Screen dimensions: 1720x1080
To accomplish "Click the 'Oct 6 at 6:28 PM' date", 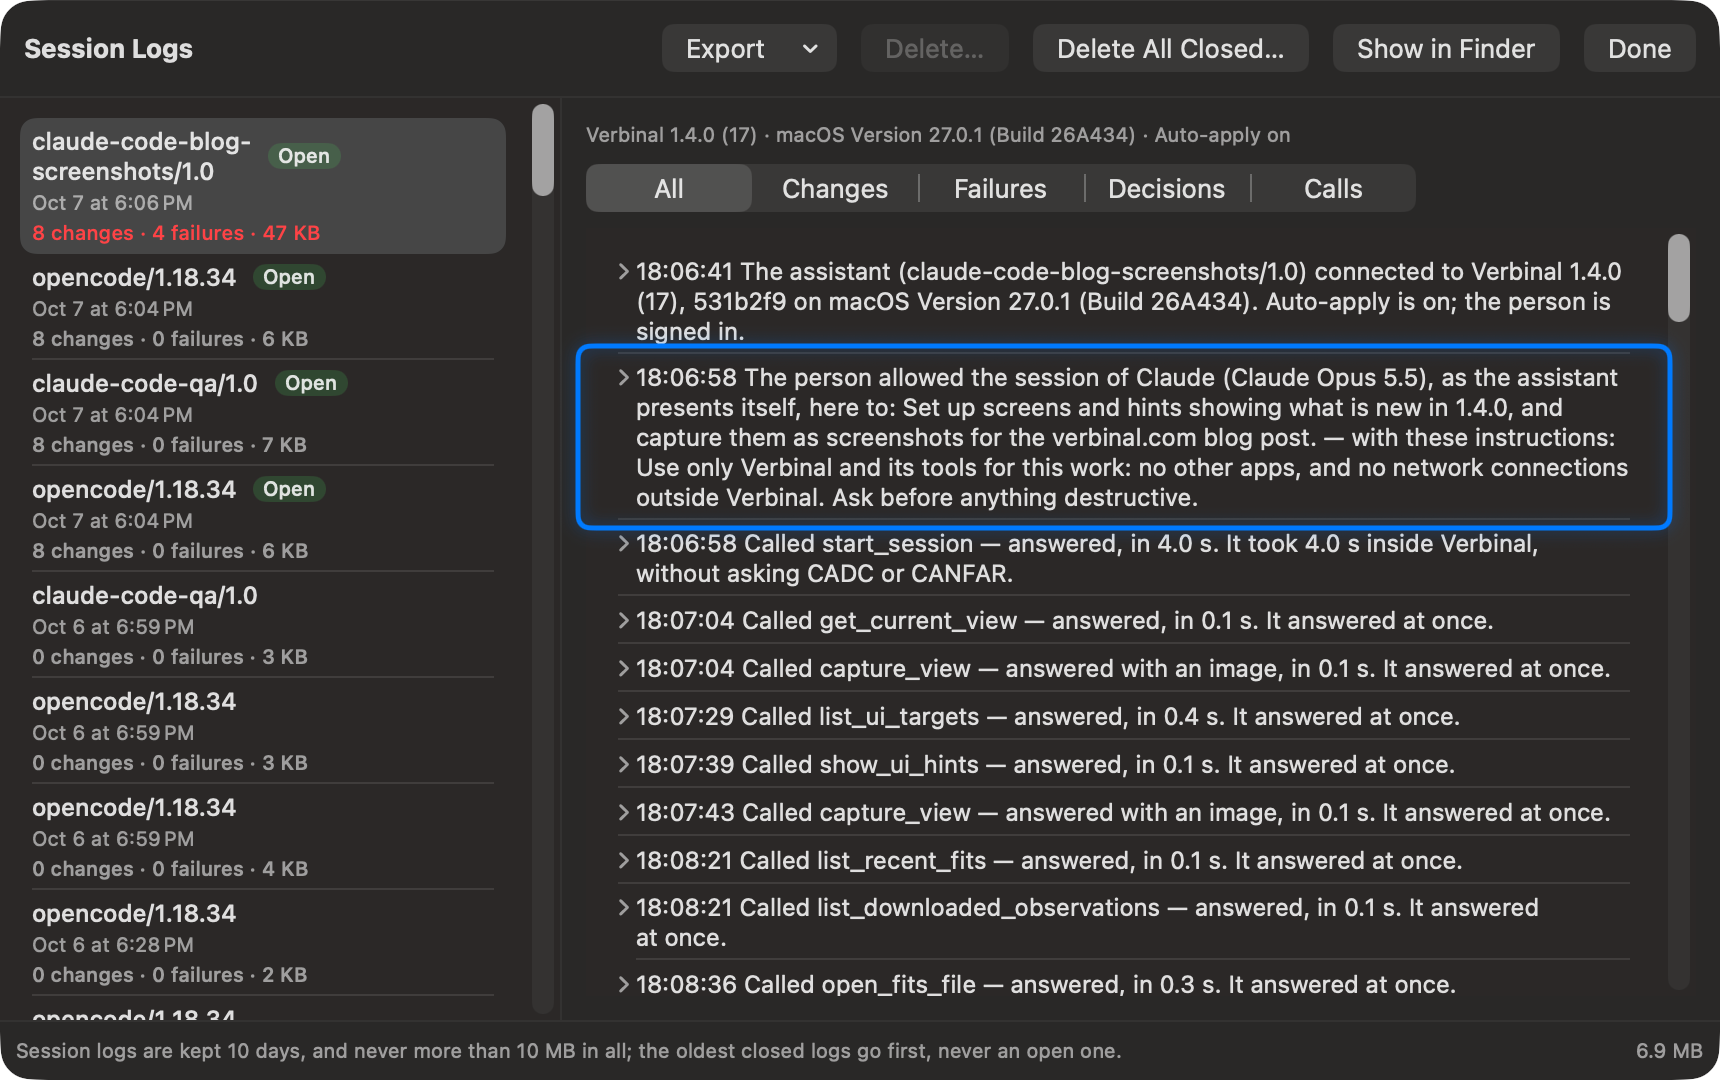I will coord(113,945).
